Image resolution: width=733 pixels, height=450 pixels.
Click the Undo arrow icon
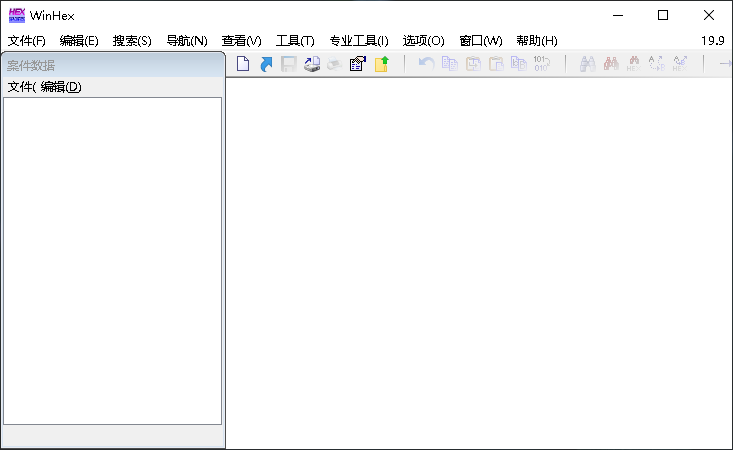tap(426, 64)
